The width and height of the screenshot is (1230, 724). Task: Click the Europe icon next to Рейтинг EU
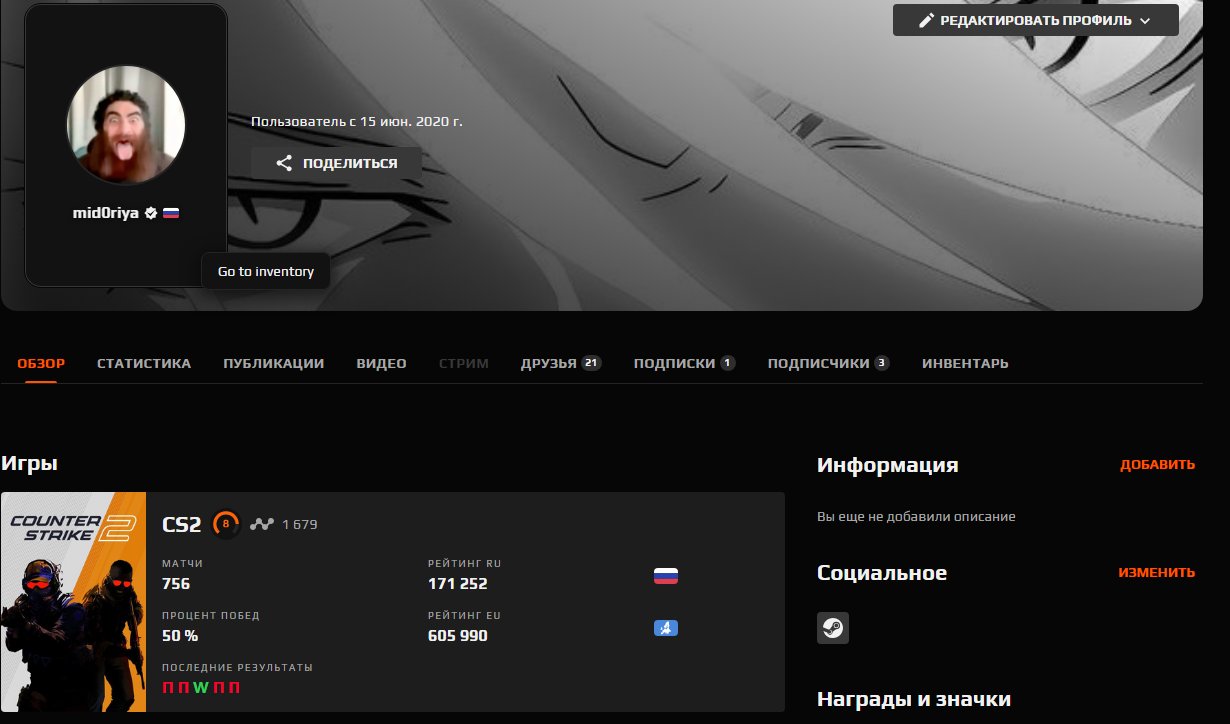tap(666, 628)
